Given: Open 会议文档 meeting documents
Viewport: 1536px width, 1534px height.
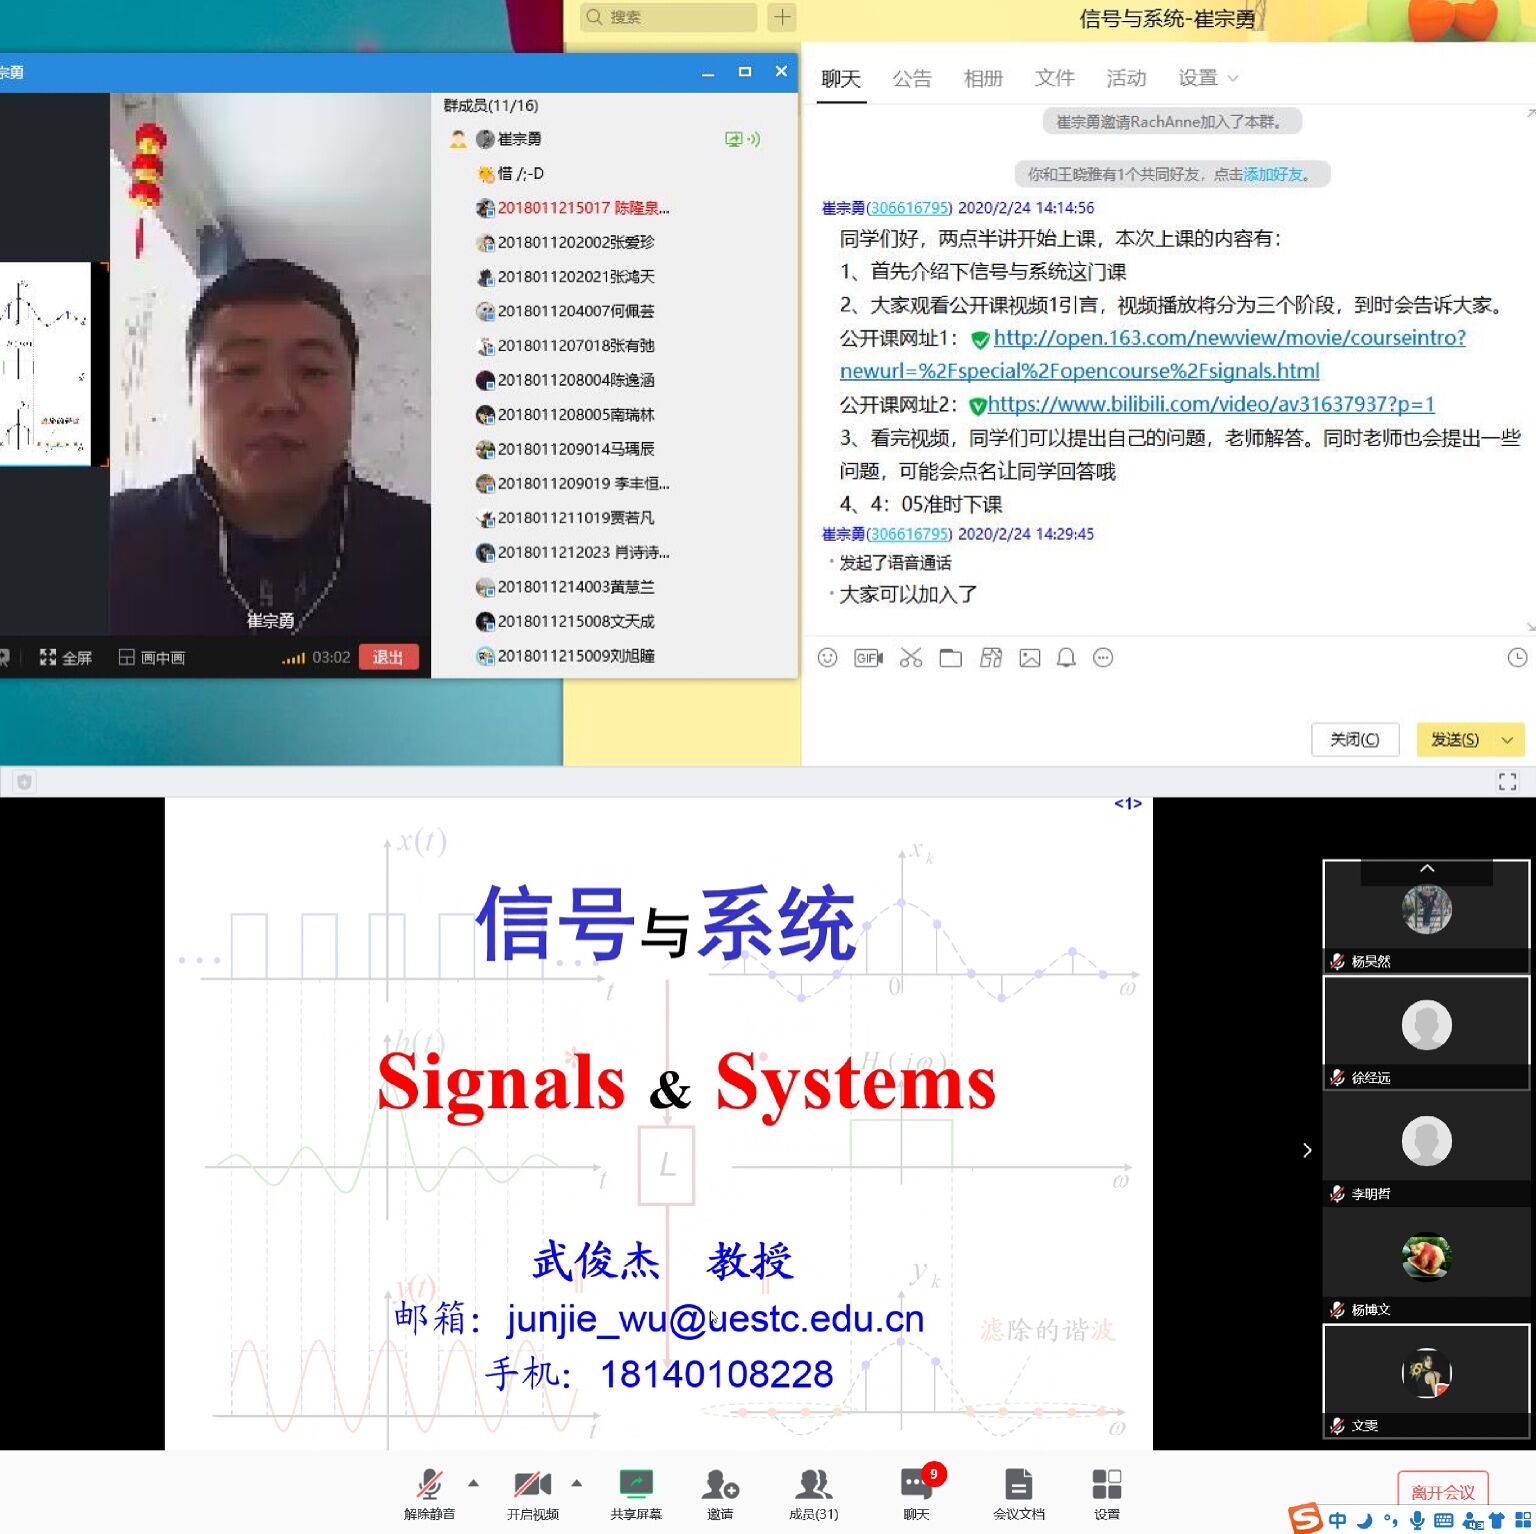Looking at the screenshot, I should pos(1018,1485).
